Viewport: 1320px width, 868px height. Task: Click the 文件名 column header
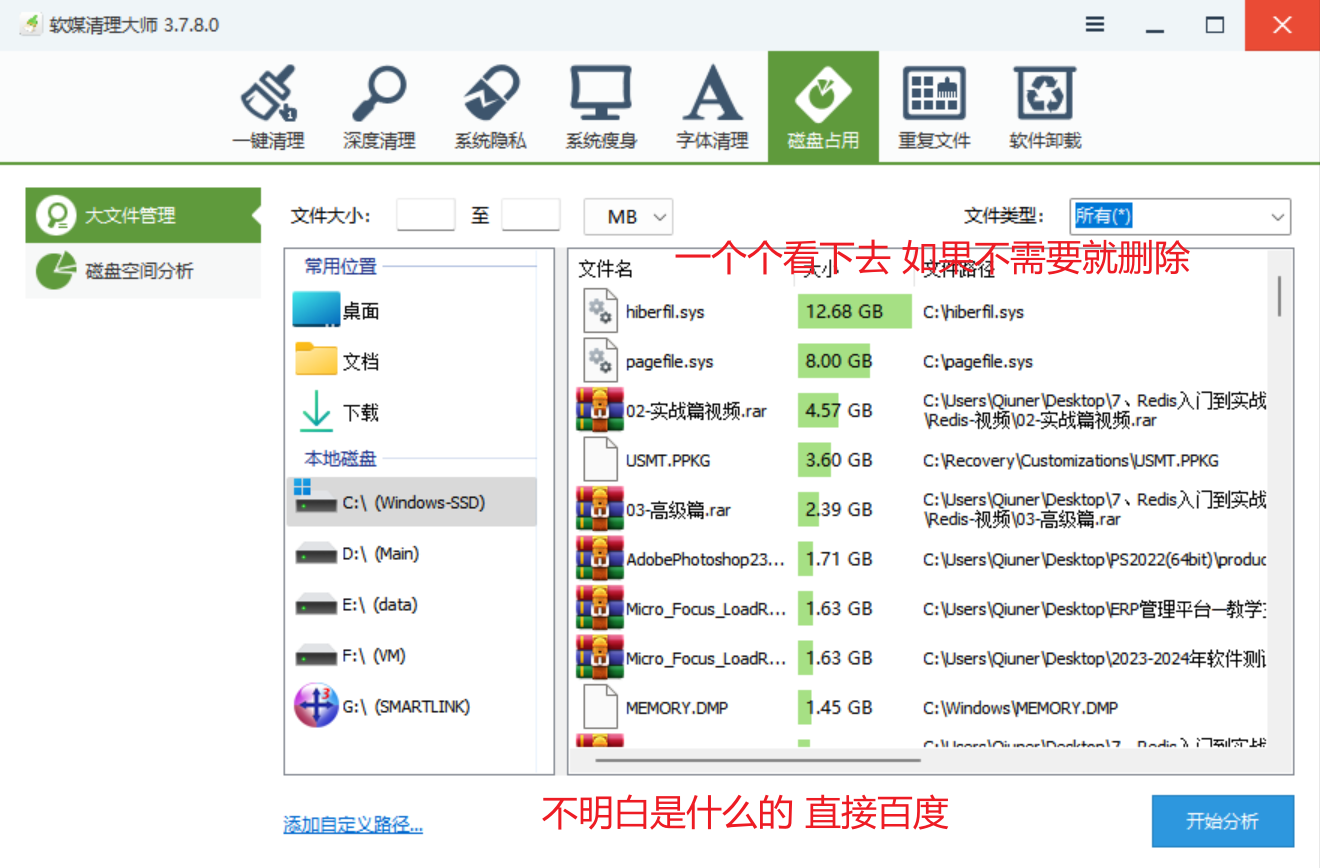606,269
